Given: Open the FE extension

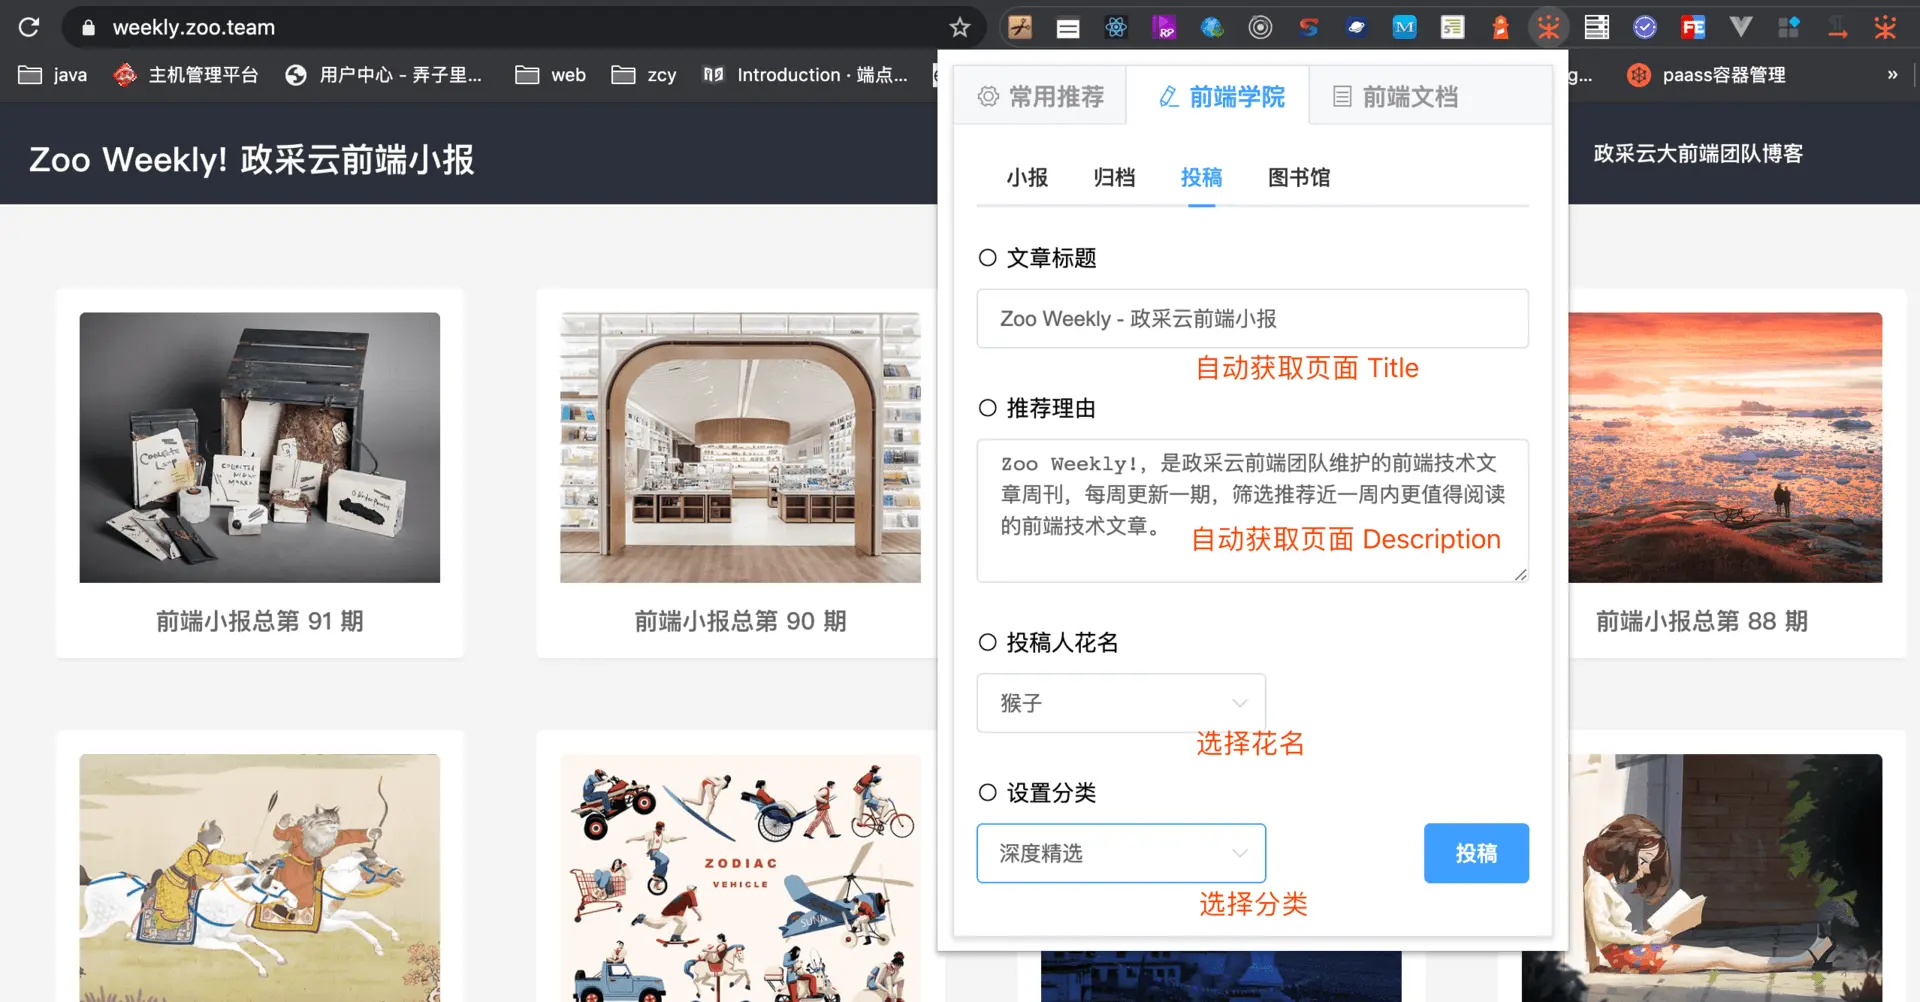Looking at the screenshot, I should tap(1692, 27).
